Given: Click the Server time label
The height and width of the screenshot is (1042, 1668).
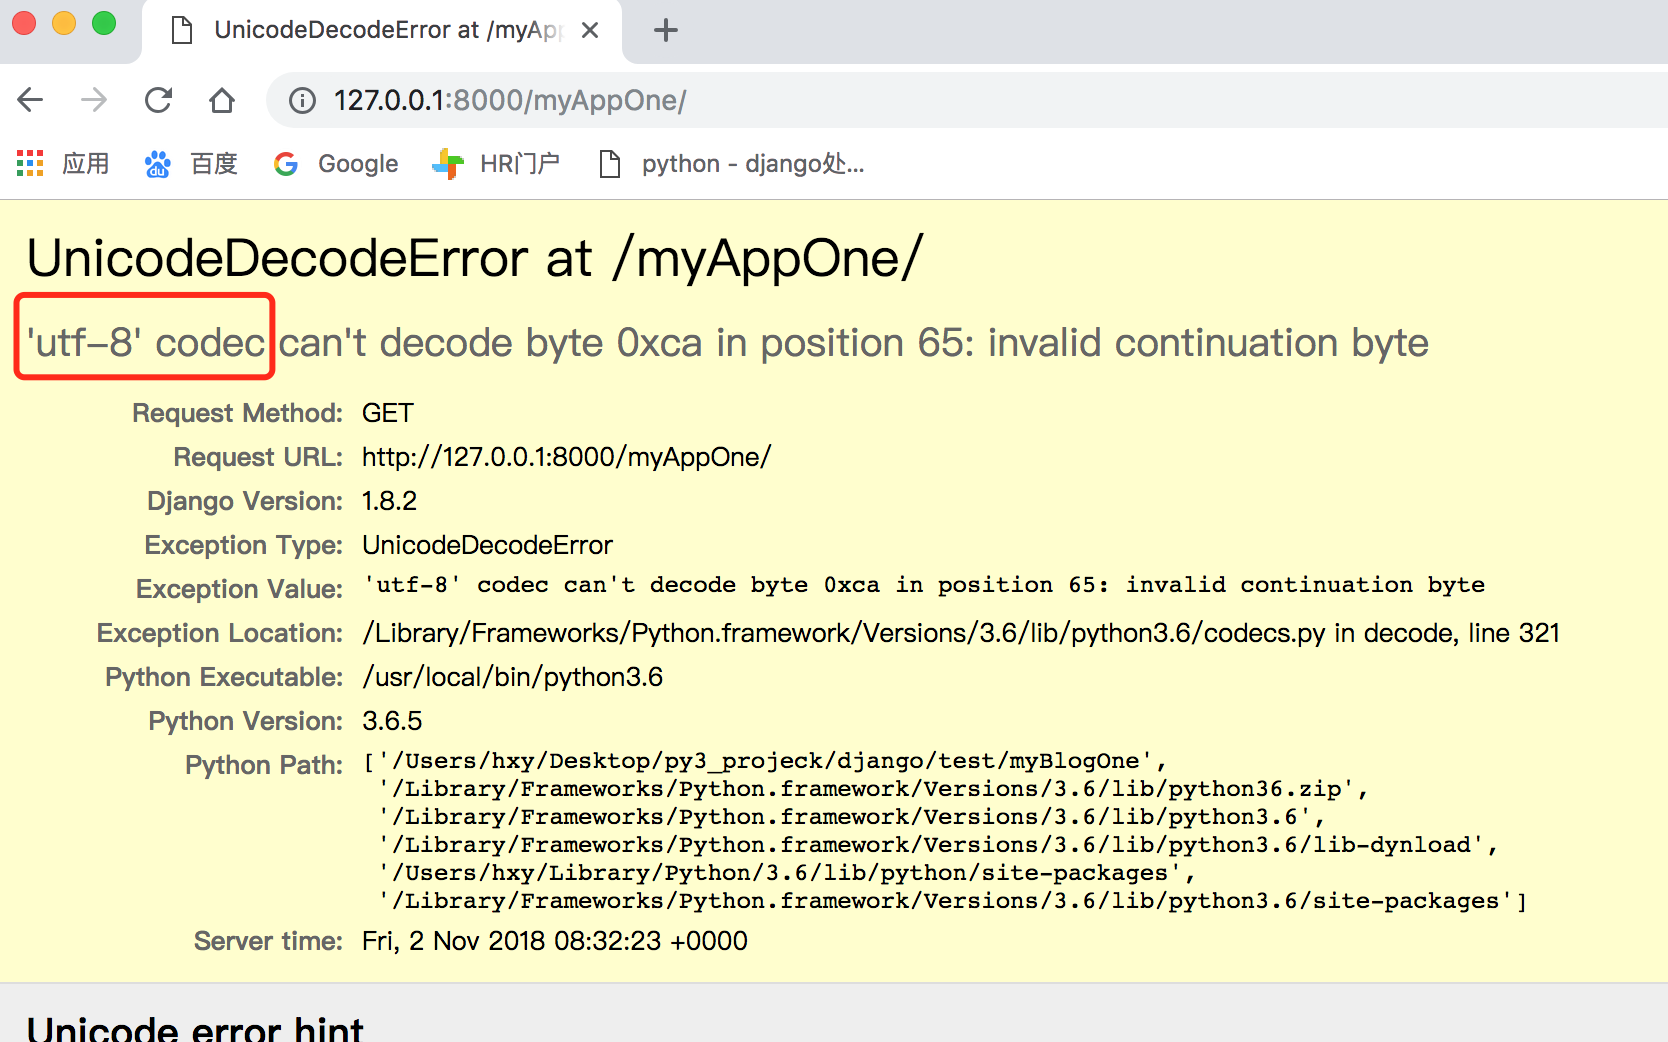Looking at the screenshot, I should pos(268,941).
